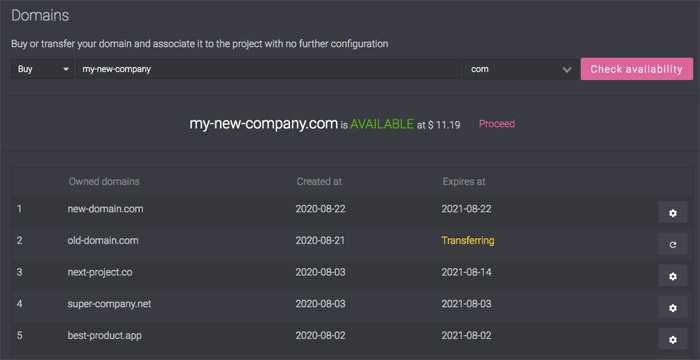Select next-project.co in owned domains

(100, 272)
